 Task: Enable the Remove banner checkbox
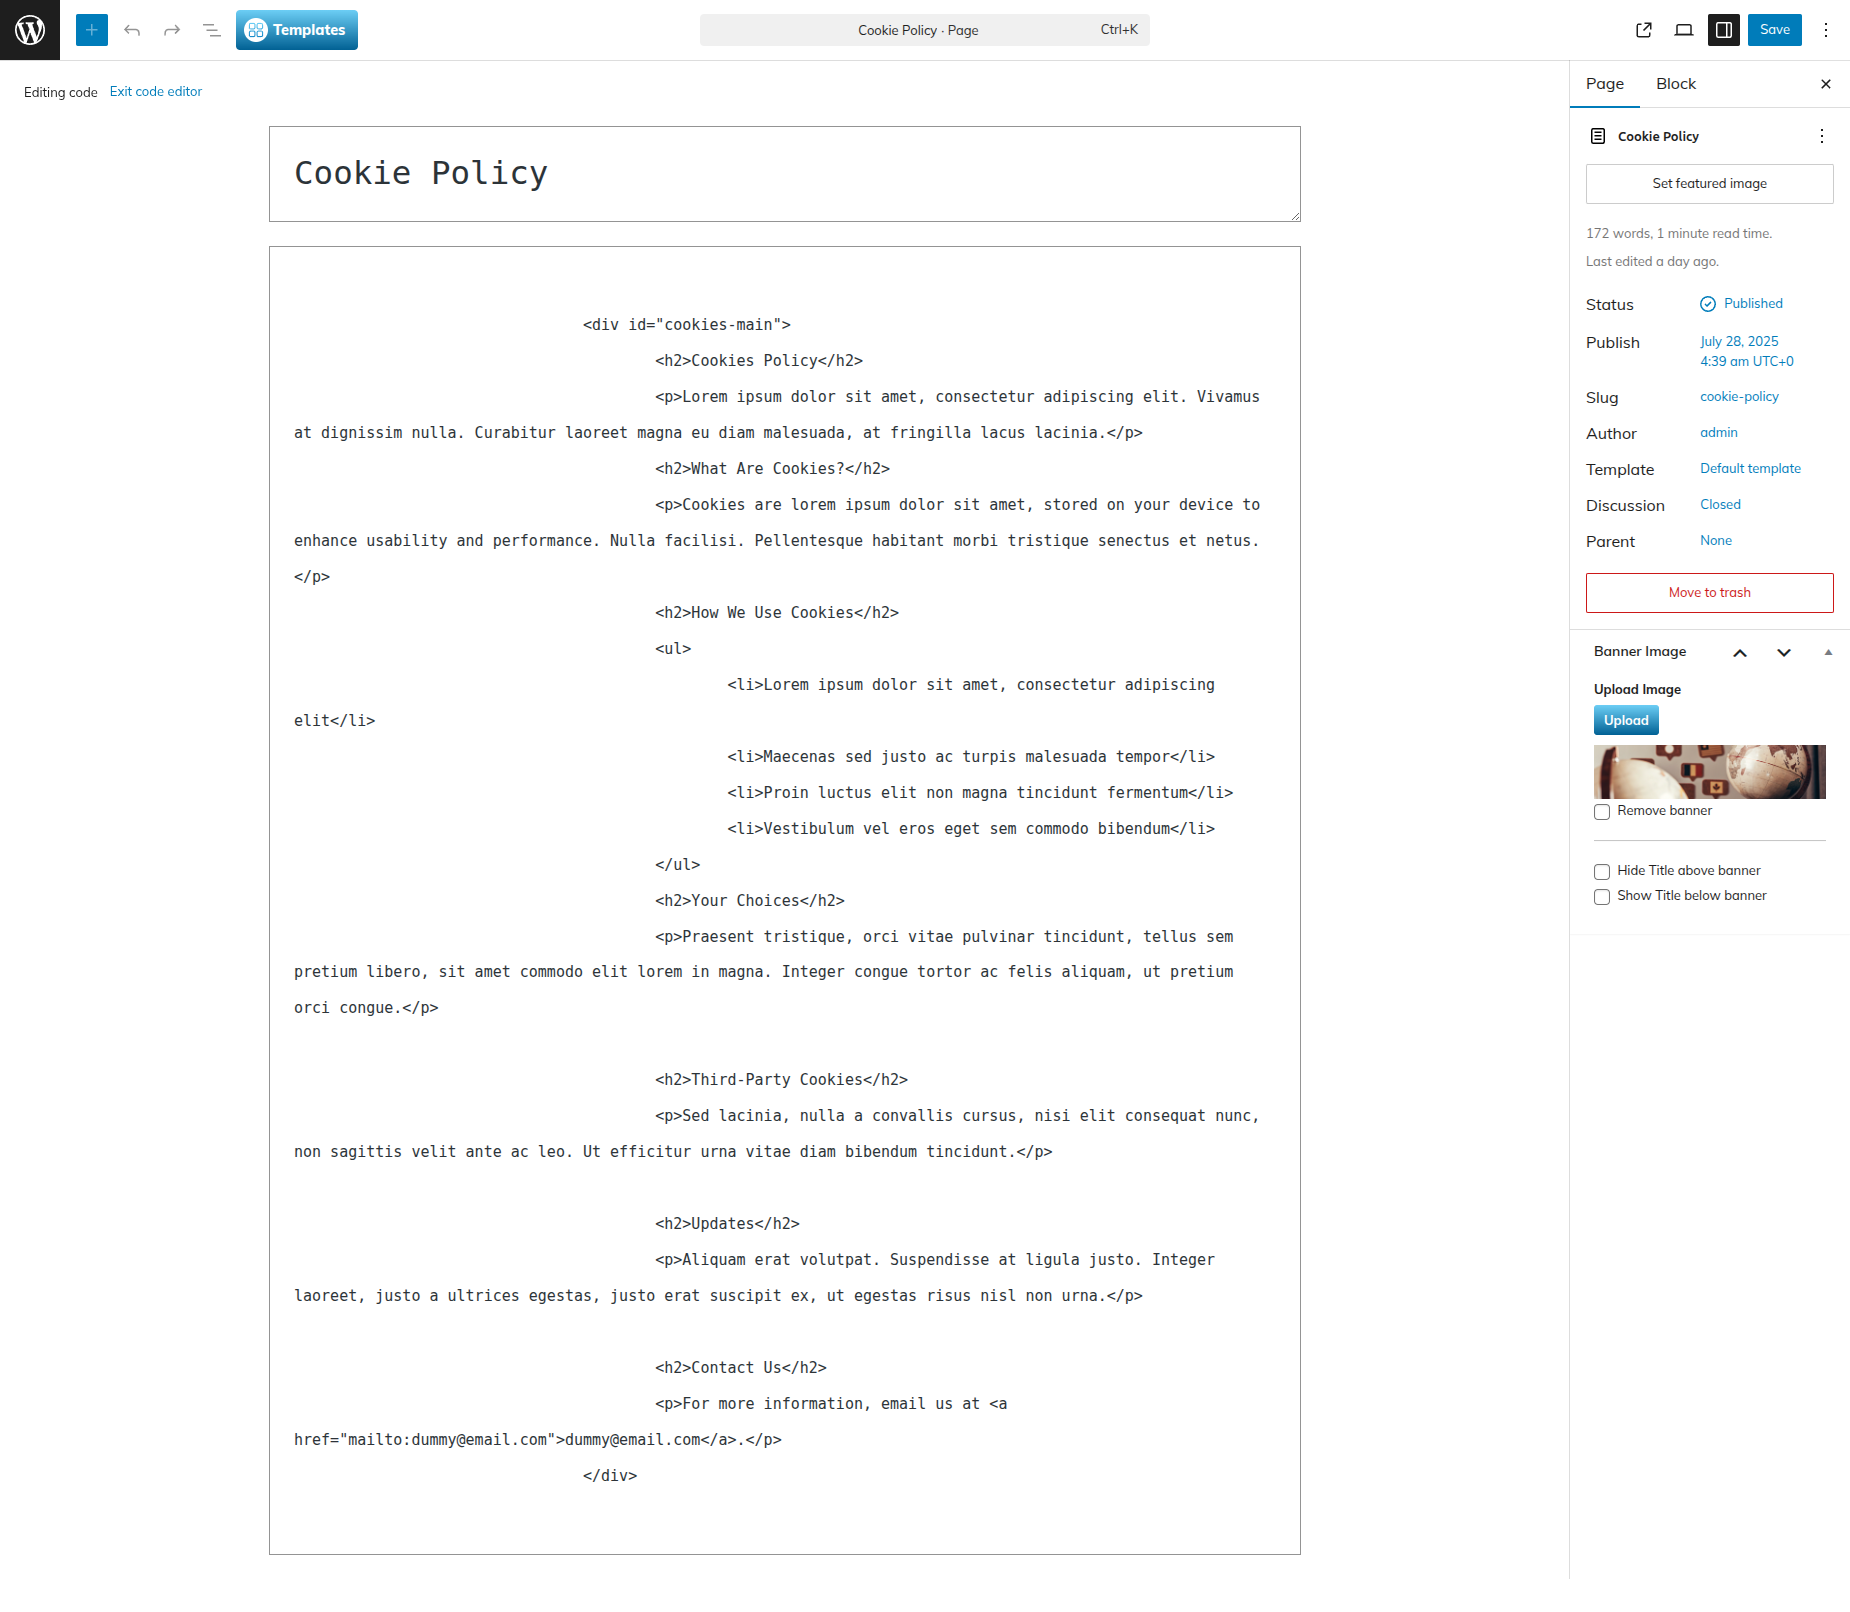coord(1602,812)
